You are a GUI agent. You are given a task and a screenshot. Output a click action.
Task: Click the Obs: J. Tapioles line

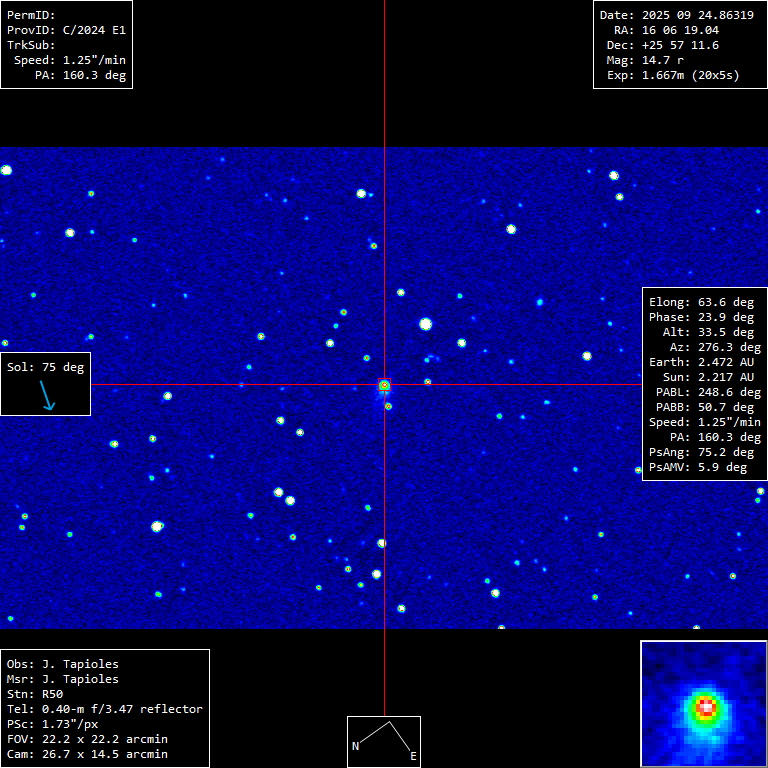click(x=62, y=664)
